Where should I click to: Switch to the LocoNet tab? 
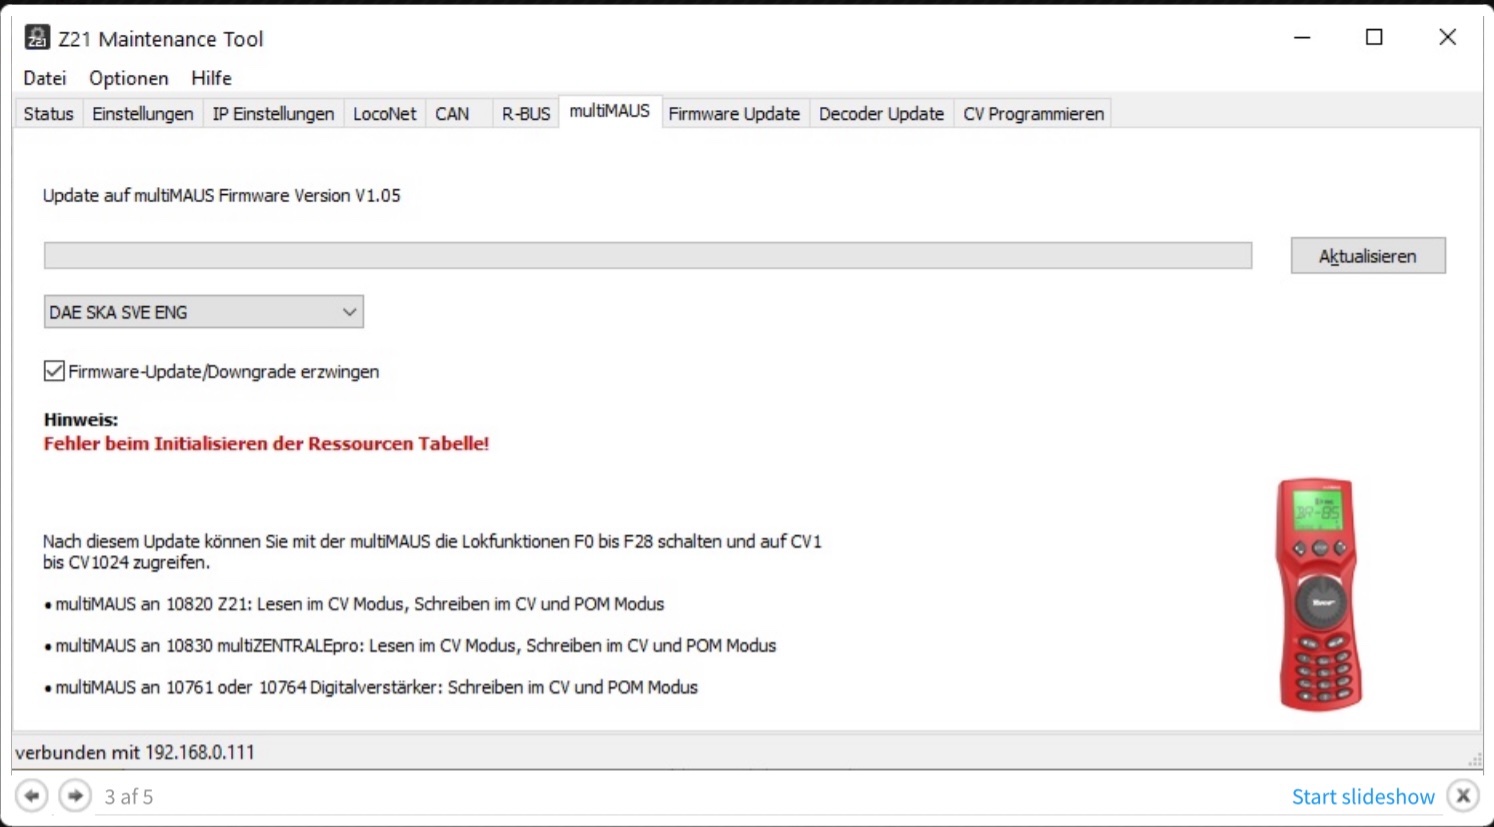[385, 114]
